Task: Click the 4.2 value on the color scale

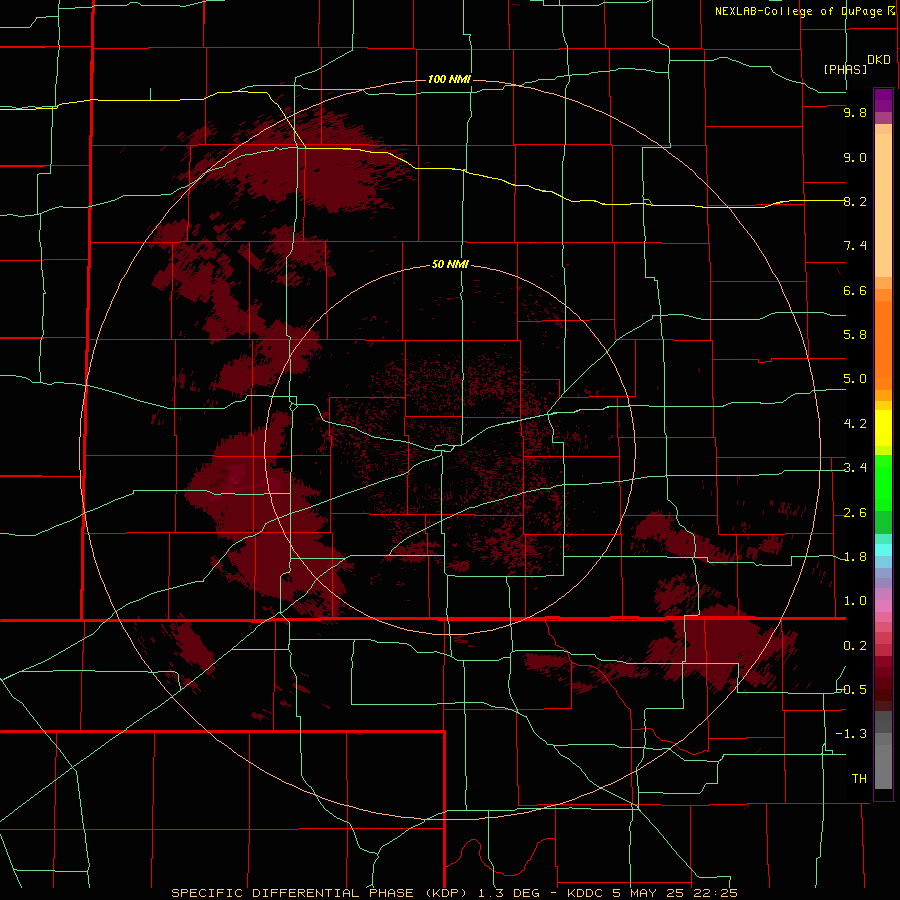Action: (855, 424)
